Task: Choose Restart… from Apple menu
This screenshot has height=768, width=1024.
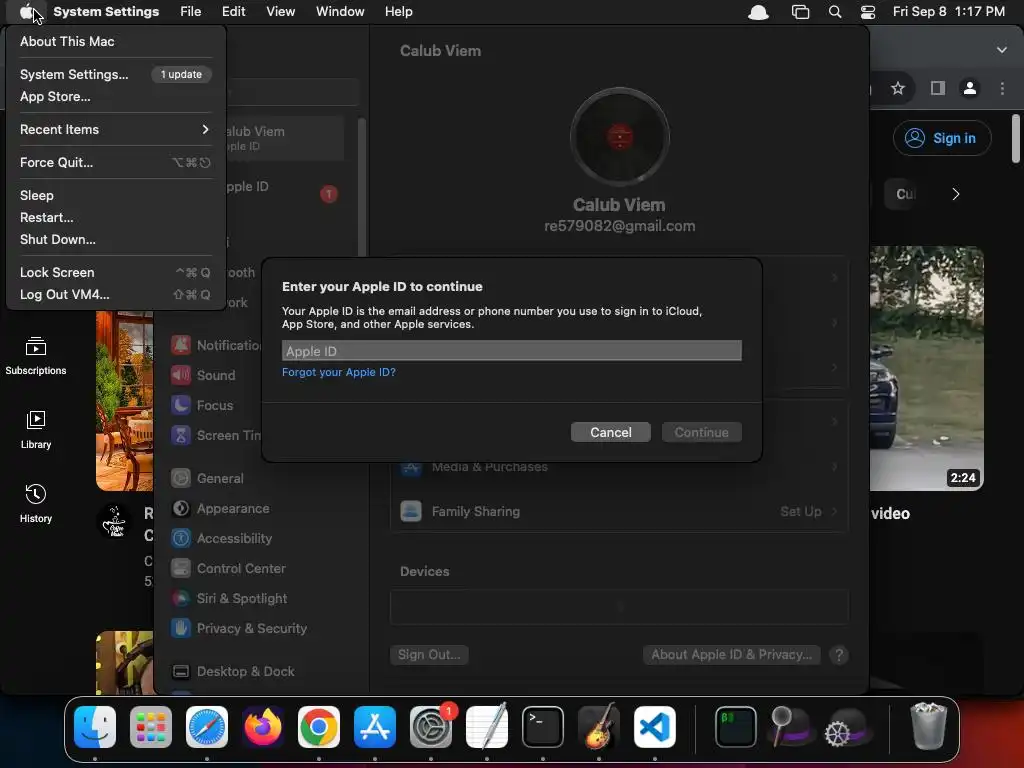Action: click(x=114, y=217)
